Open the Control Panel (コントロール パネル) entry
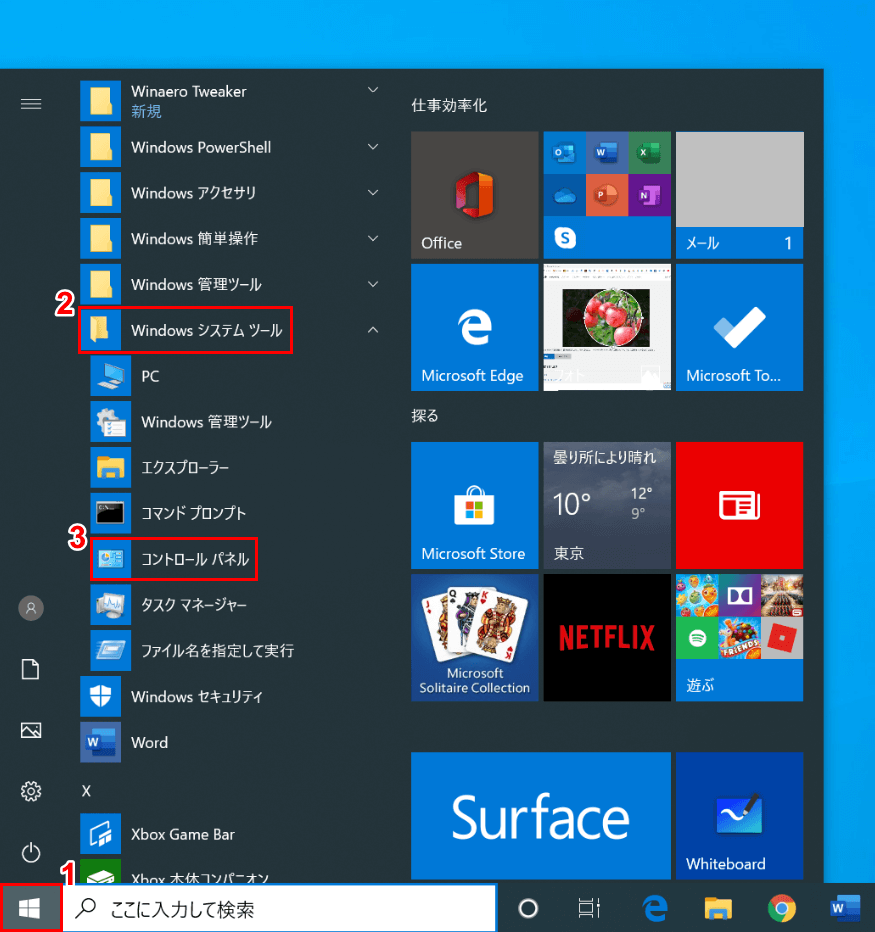 pos(174,559)
